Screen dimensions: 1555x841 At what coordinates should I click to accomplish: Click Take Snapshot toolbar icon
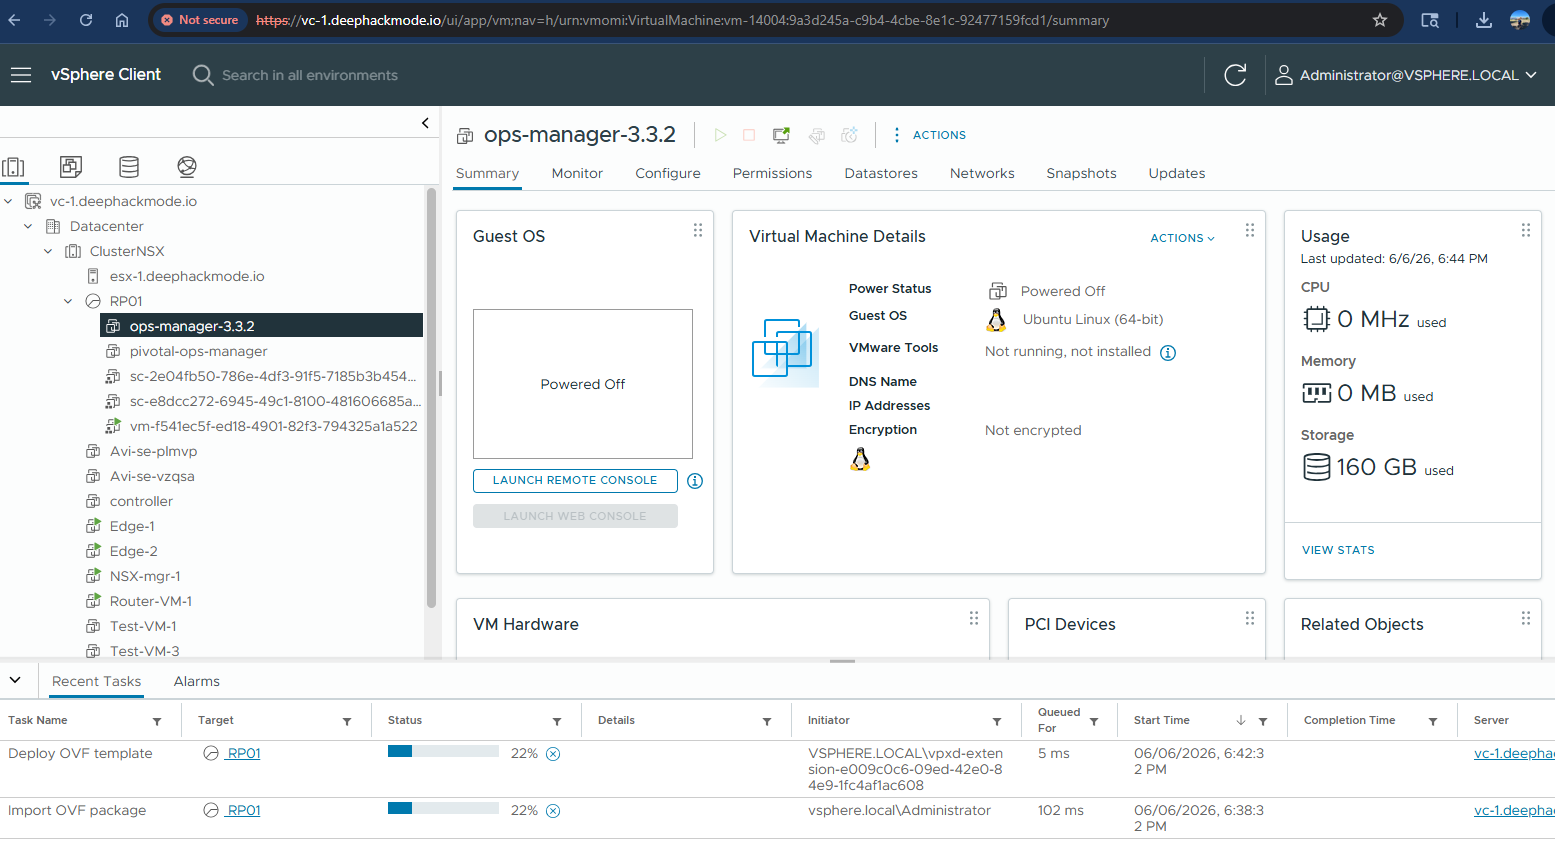pos(850,135)
